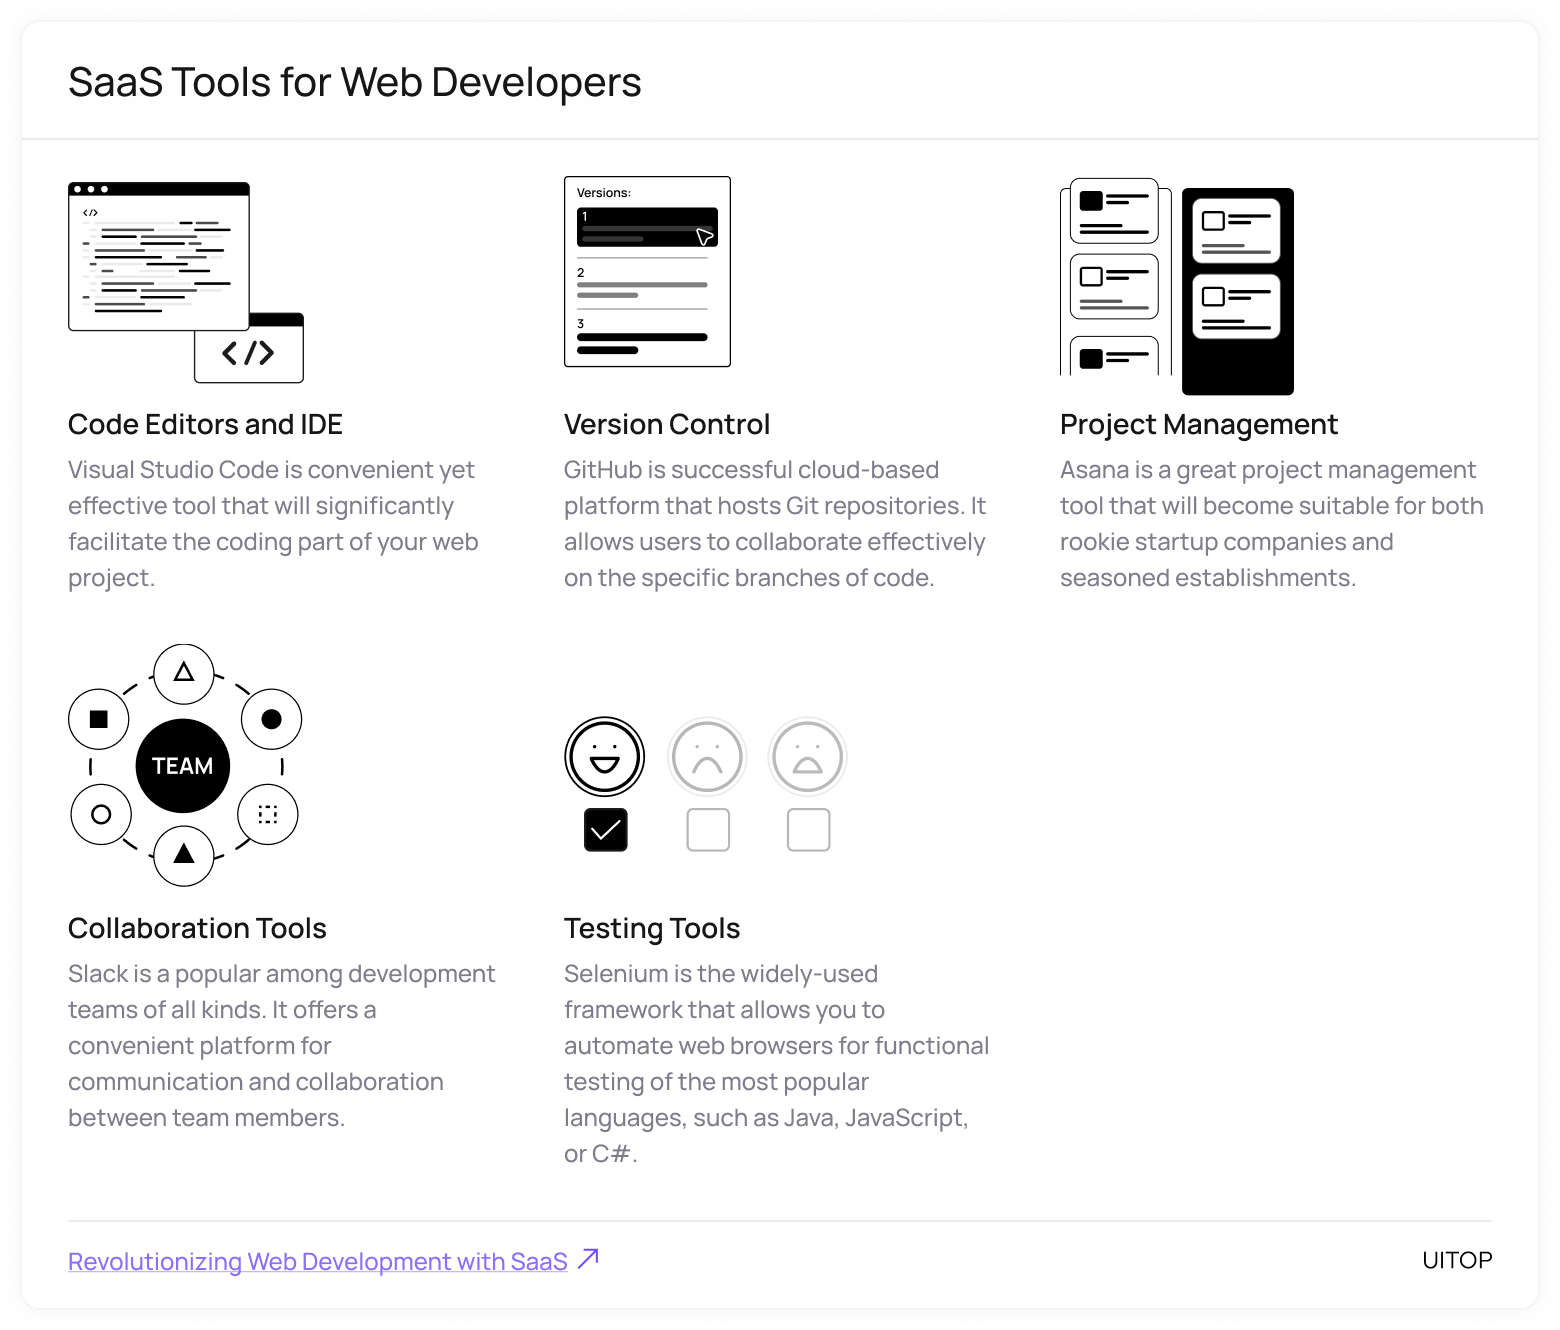Select version 2 row in Versions illustration
The height and width of the screenshot is (1330, 1560).
(642, 283)
